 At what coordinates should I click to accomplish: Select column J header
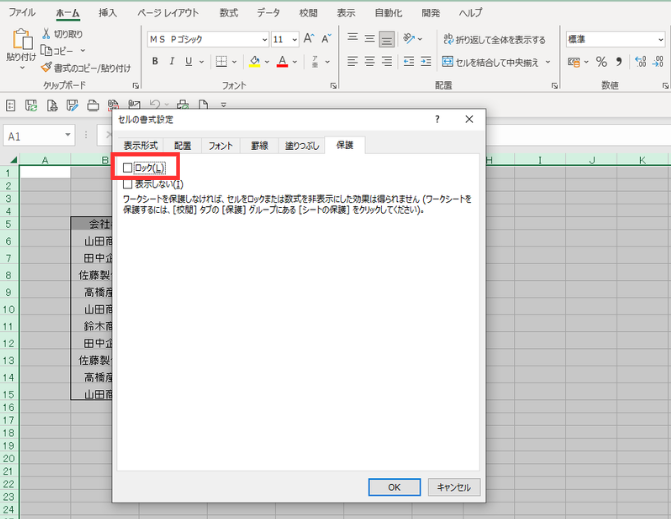pos(592,160)
